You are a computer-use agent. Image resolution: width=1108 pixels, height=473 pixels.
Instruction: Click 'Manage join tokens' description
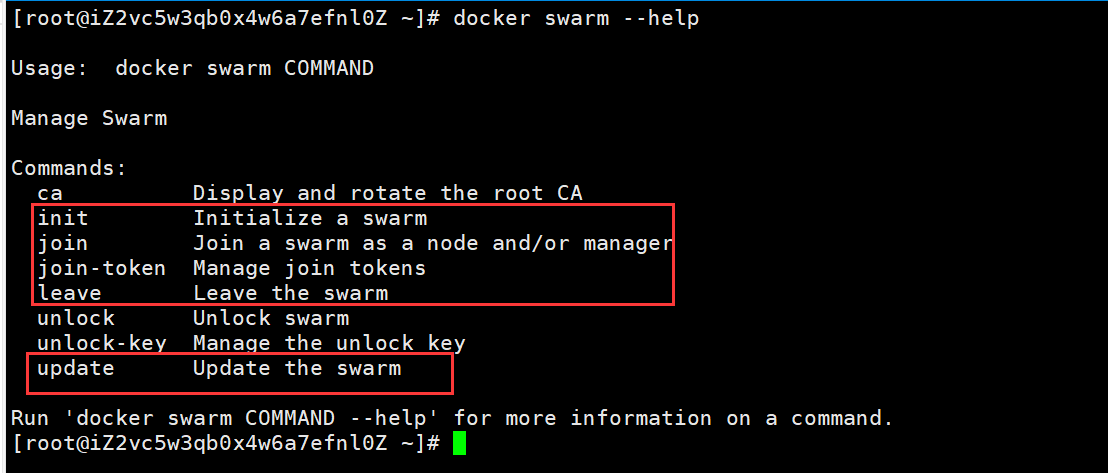point(310,268)
